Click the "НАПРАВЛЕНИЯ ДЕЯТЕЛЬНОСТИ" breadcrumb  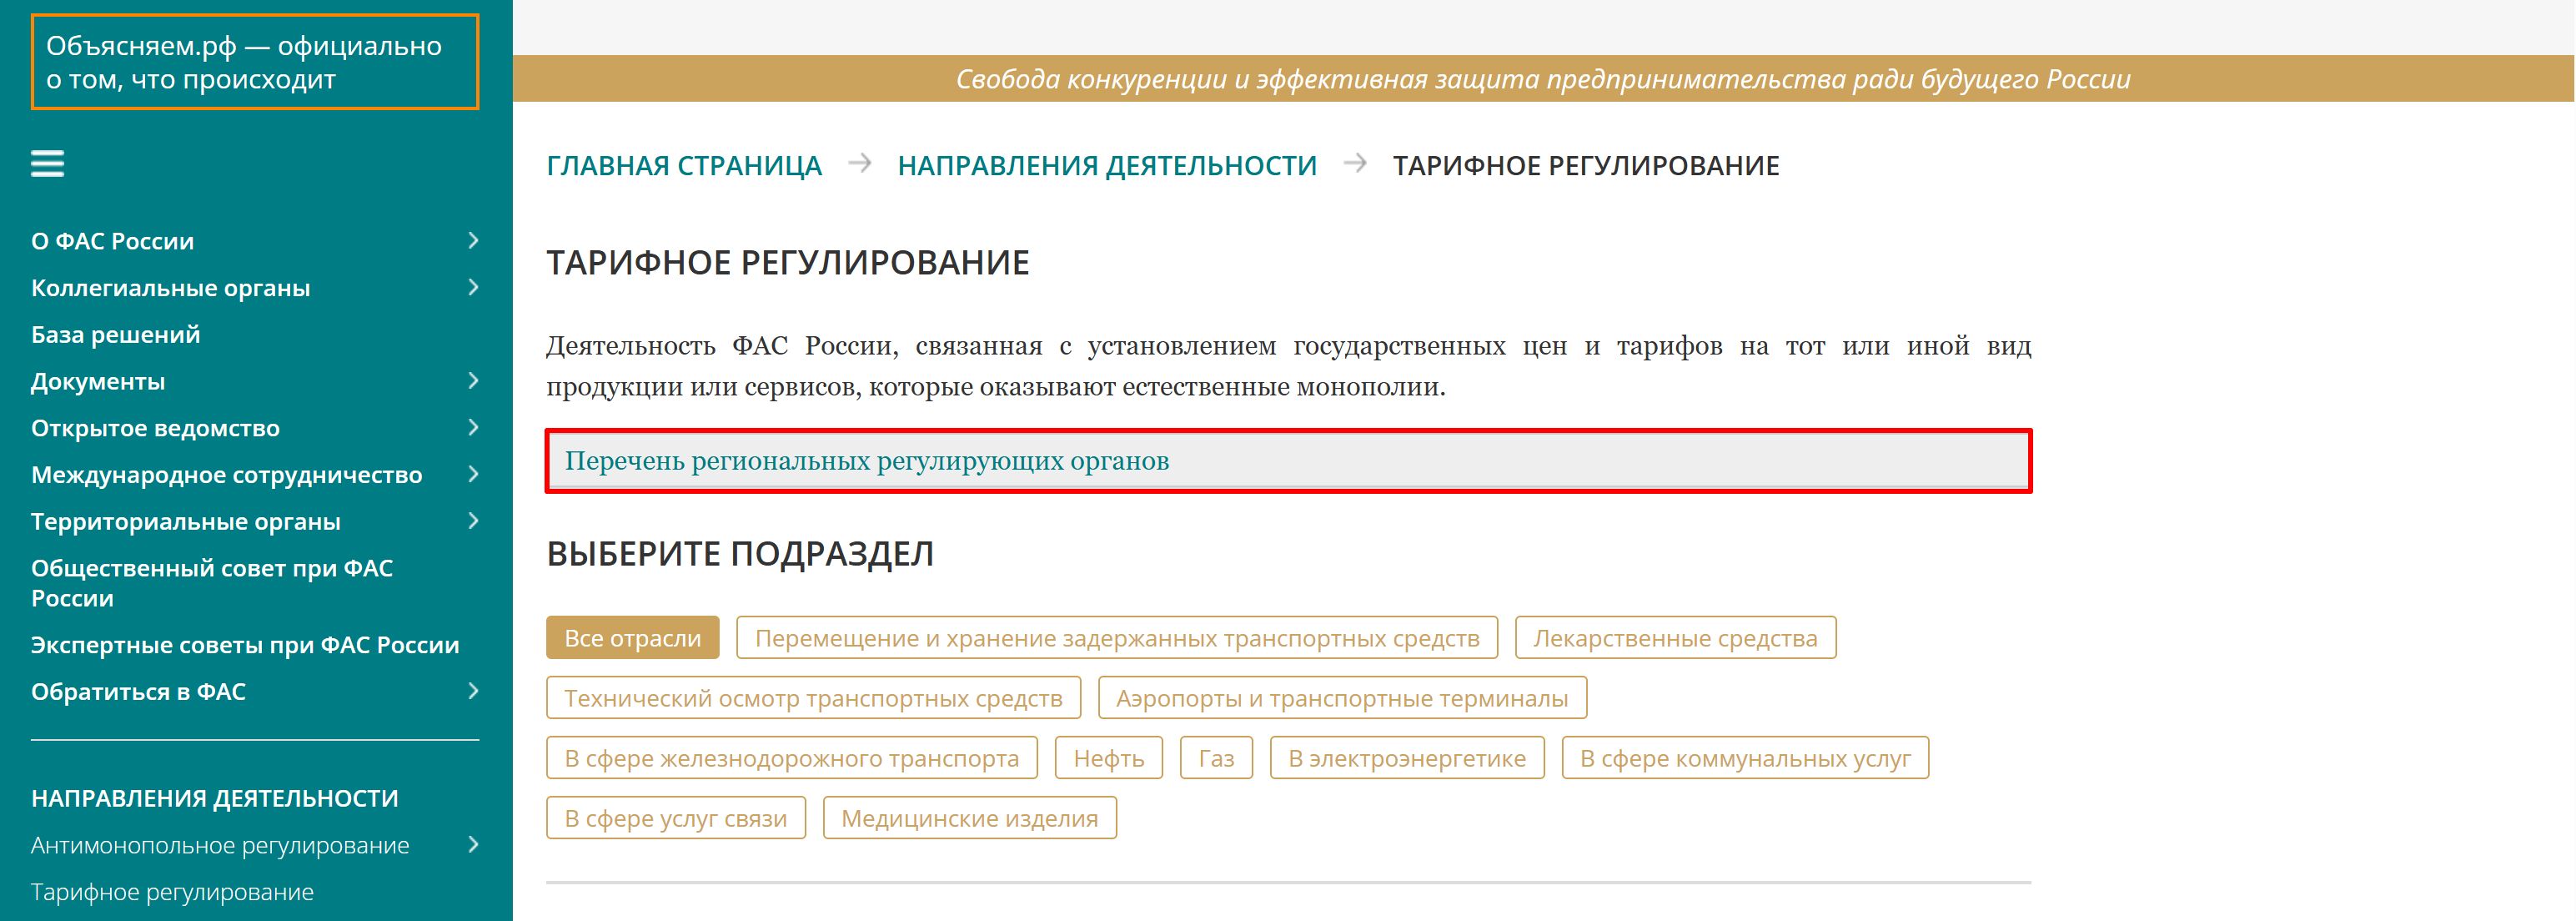(x=1108, y=165)
